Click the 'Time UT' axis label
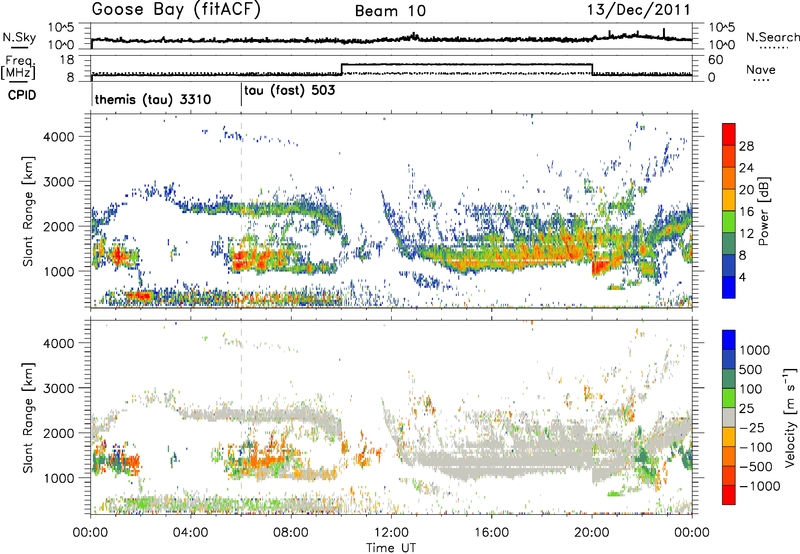 click(391, 548)
